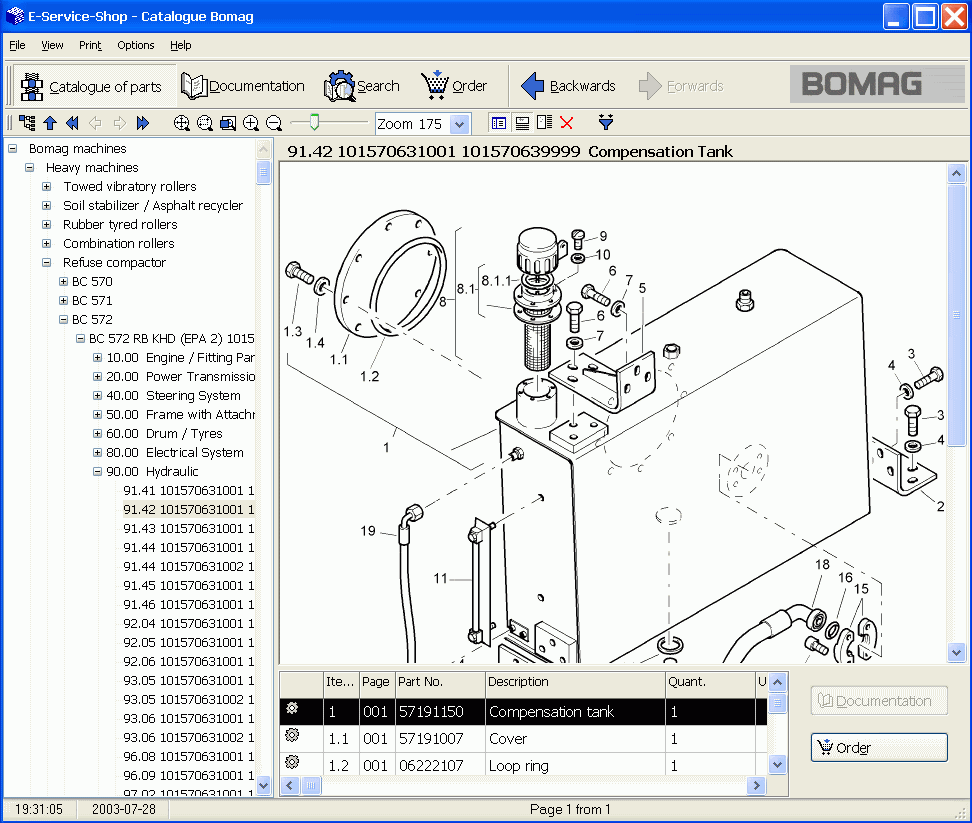Click gear icon in Cover row
This screenshot has width=972, height=823.
(292, 735)
